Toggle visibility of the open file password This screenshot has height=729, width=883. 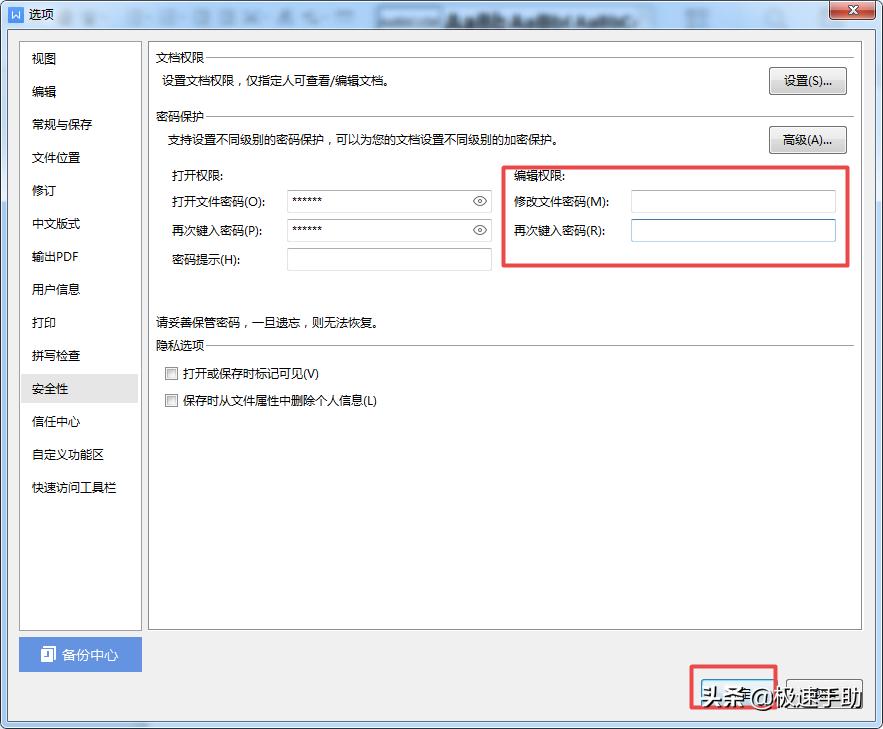pyautogui.click(x=478, y=201)
